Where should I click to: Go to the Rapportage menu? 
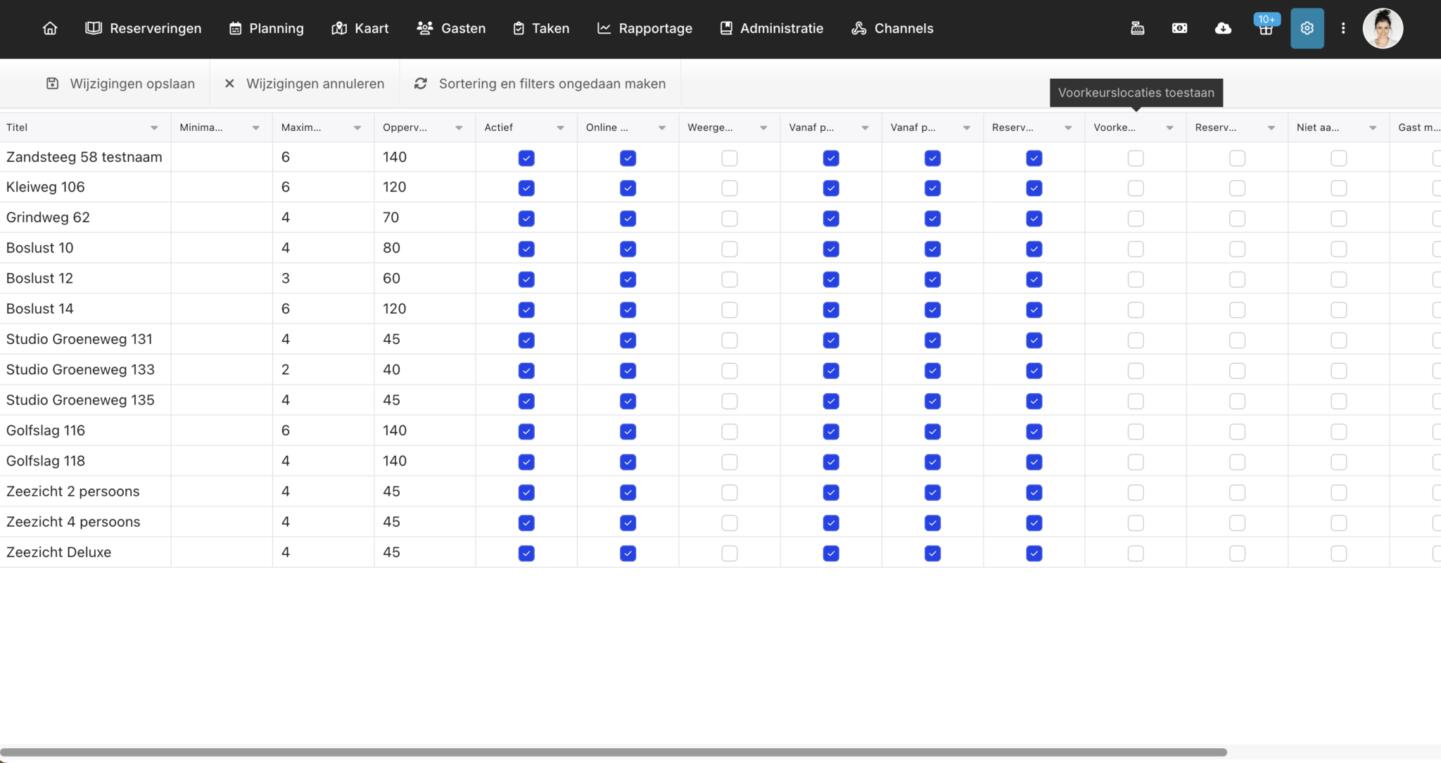click(x=645, y=28)
